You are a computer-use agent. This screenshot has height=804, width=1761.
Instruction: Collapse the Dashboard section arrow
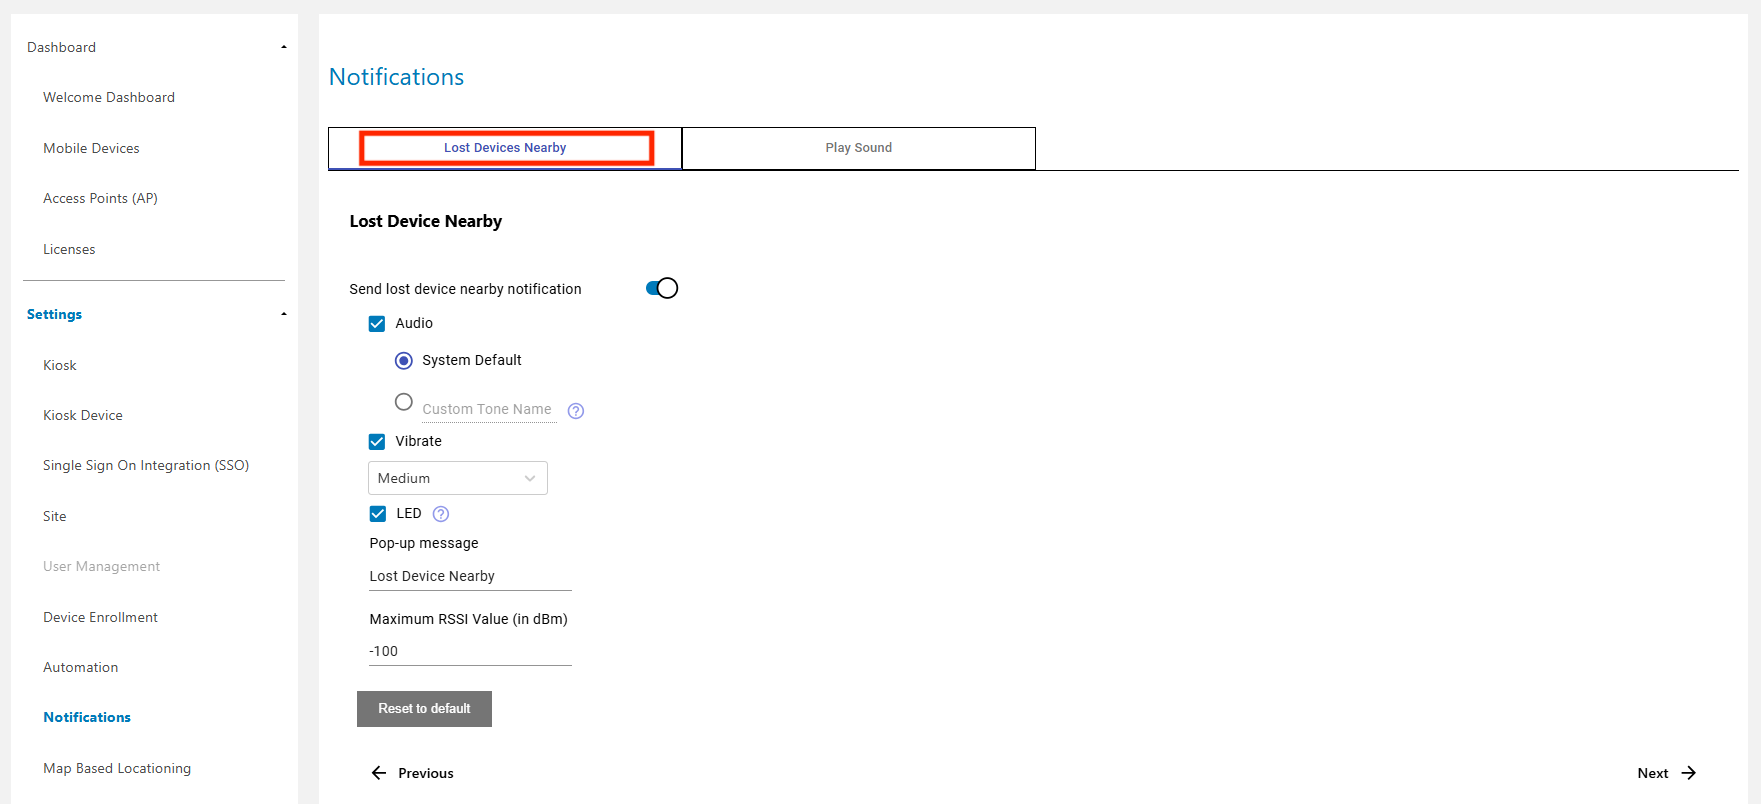(x=284, y=47)
